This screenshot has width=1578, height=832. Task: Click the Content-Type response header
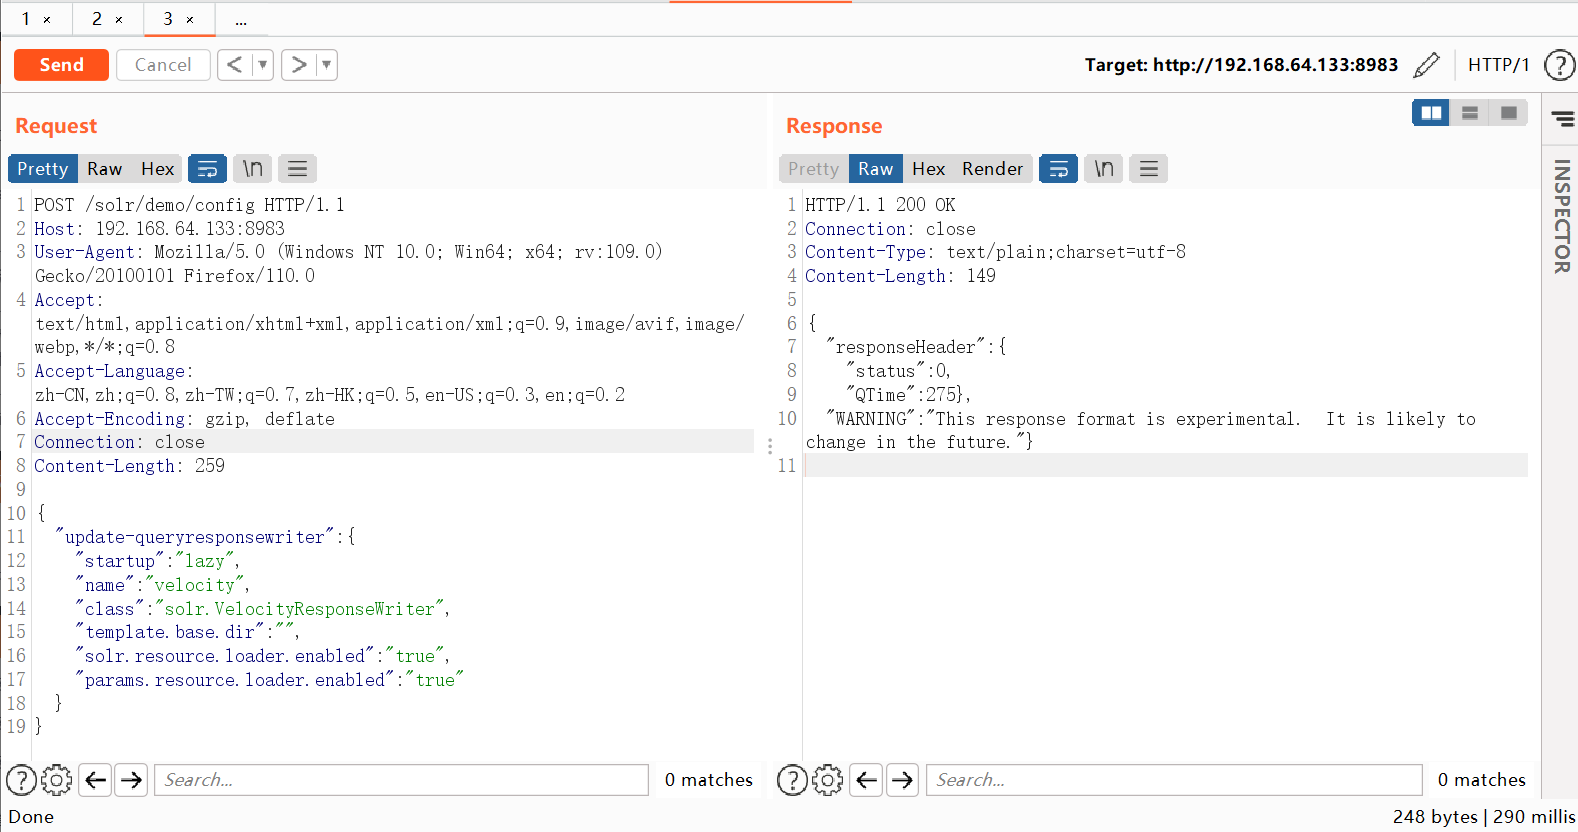995,252
